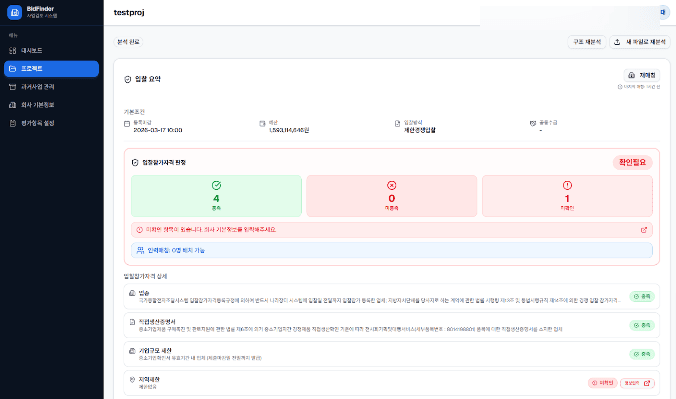The height and width of the screenshot is (399, 676).
Task: Click the green card showing 4
Action: (x=216, y=196)
